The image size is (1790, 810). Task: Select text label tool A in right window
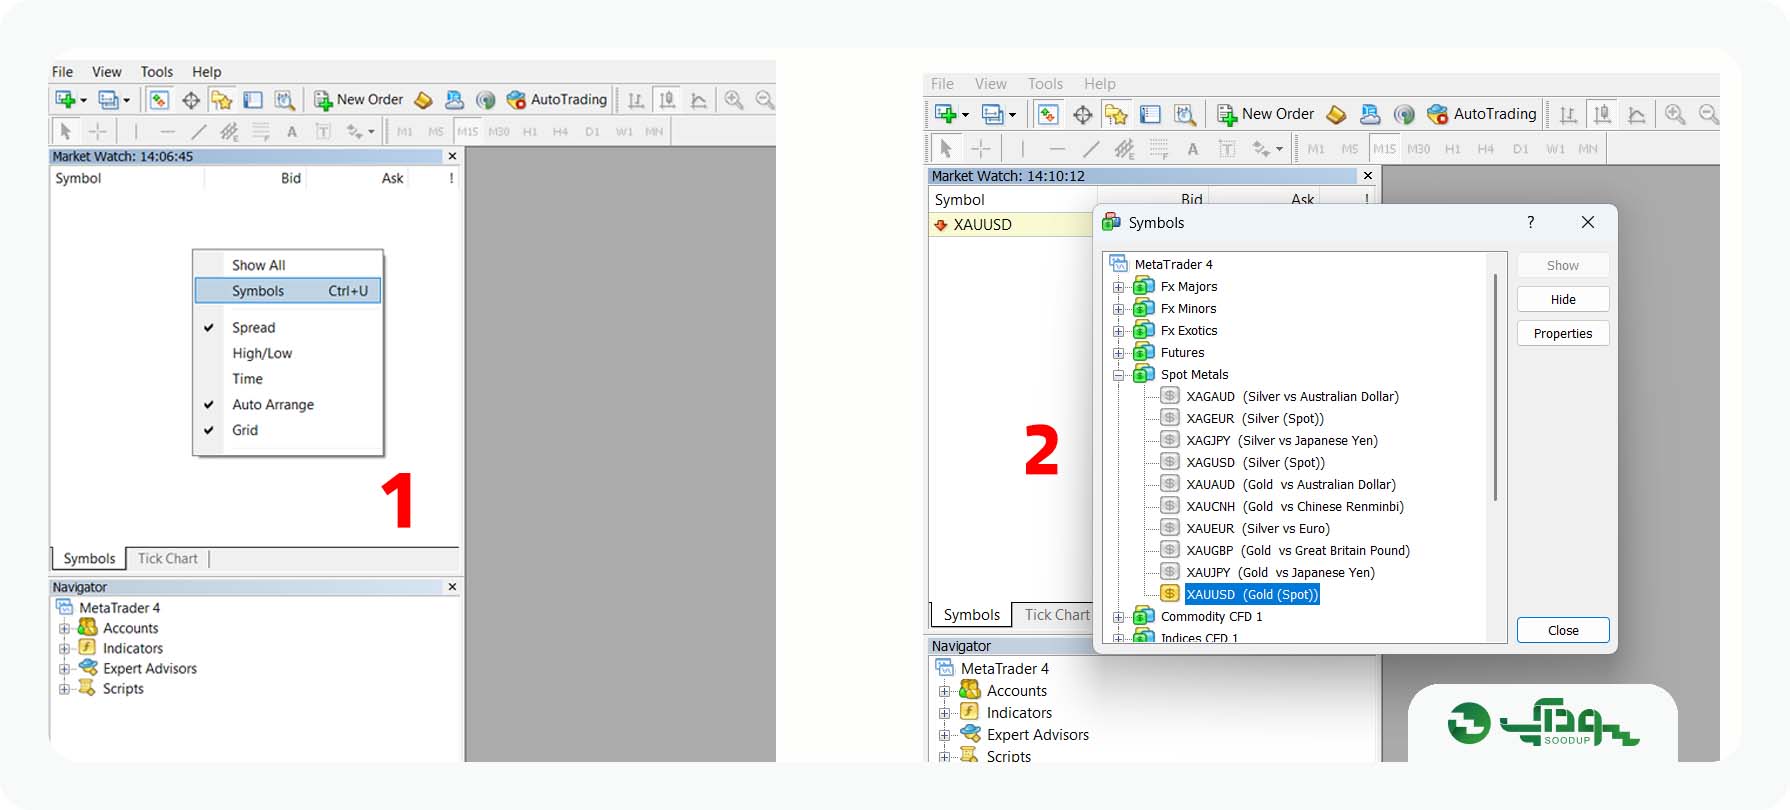click(x=1192, y=149)
